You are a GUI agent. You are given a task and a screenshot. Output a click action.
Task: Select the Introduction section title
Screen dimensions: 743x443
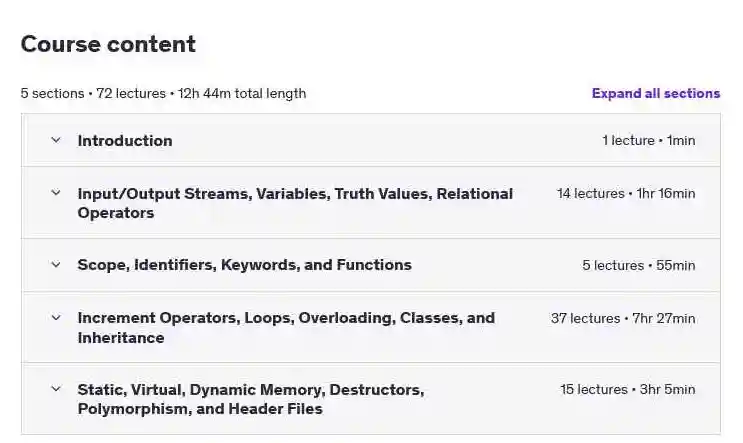[125, 141]
